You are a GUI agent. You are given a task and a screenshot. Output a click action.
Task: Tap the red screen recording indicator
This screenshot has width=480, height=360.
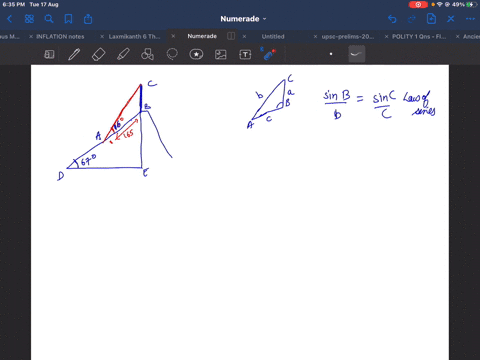pos(418,5)
